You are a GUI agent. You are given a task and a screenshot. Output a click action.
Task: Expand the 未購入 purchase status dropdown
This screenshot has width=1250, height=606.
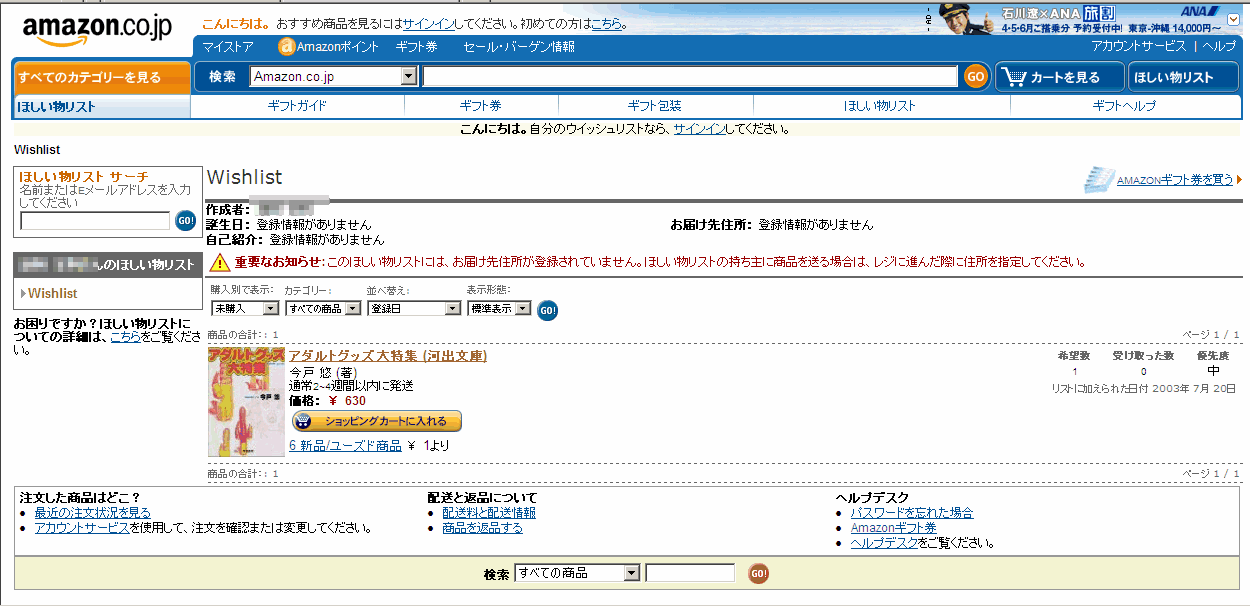(270, 309)
